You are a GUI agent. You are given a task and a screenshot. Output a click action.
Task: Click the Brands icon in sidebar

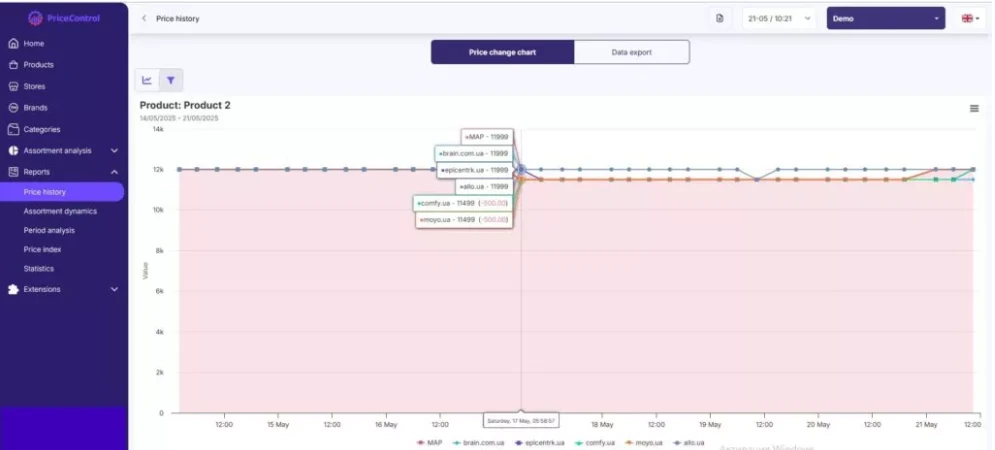click(13, 108)
